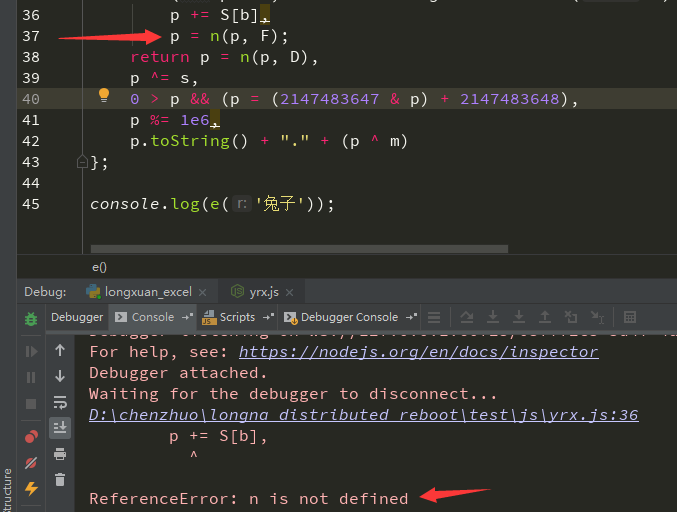Click the yrx.js:36 file path link
677x512 pixels.
click(364, 415)
